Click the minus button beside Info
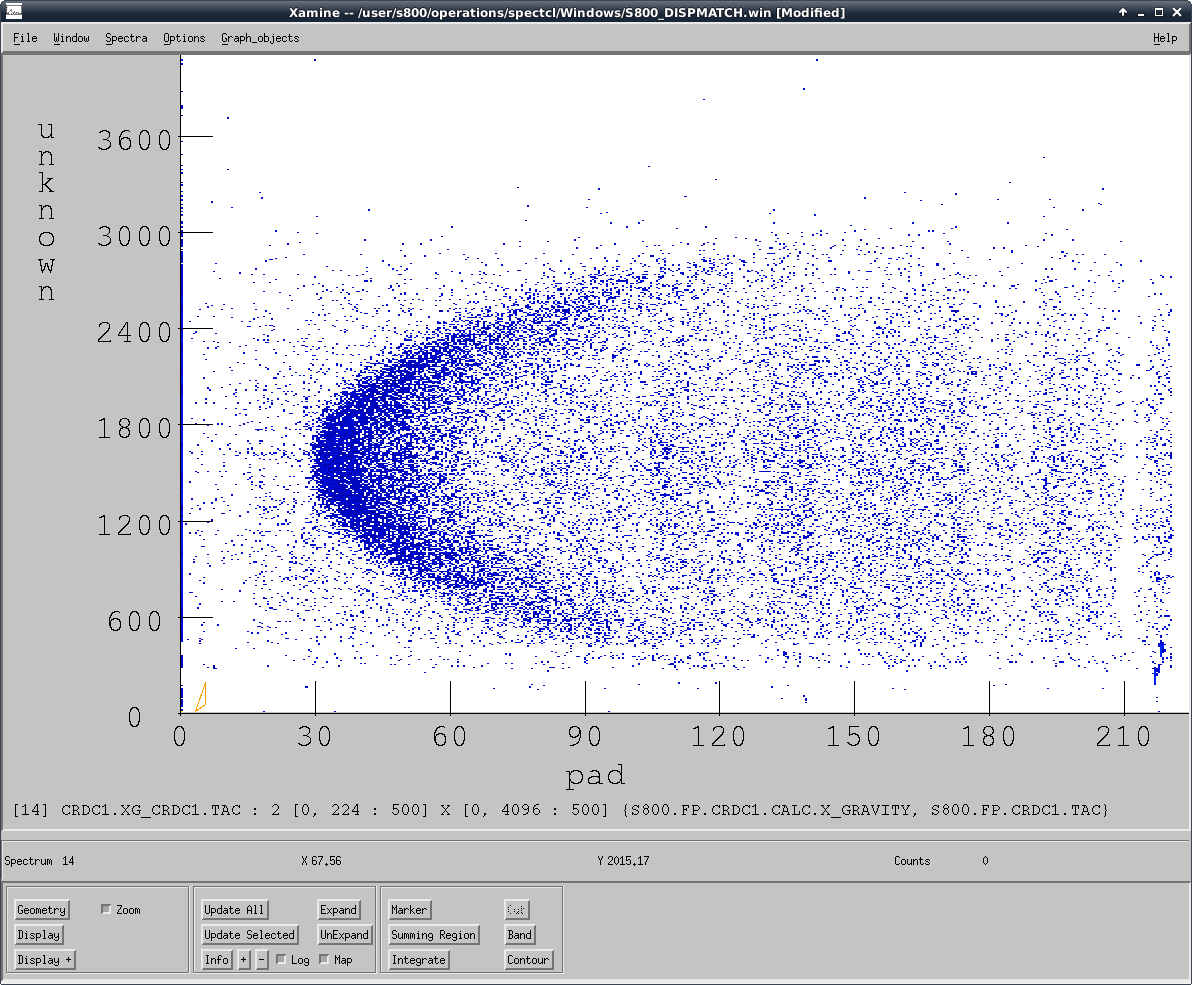The image size is (1192, 985). click(x=262, y=960)
